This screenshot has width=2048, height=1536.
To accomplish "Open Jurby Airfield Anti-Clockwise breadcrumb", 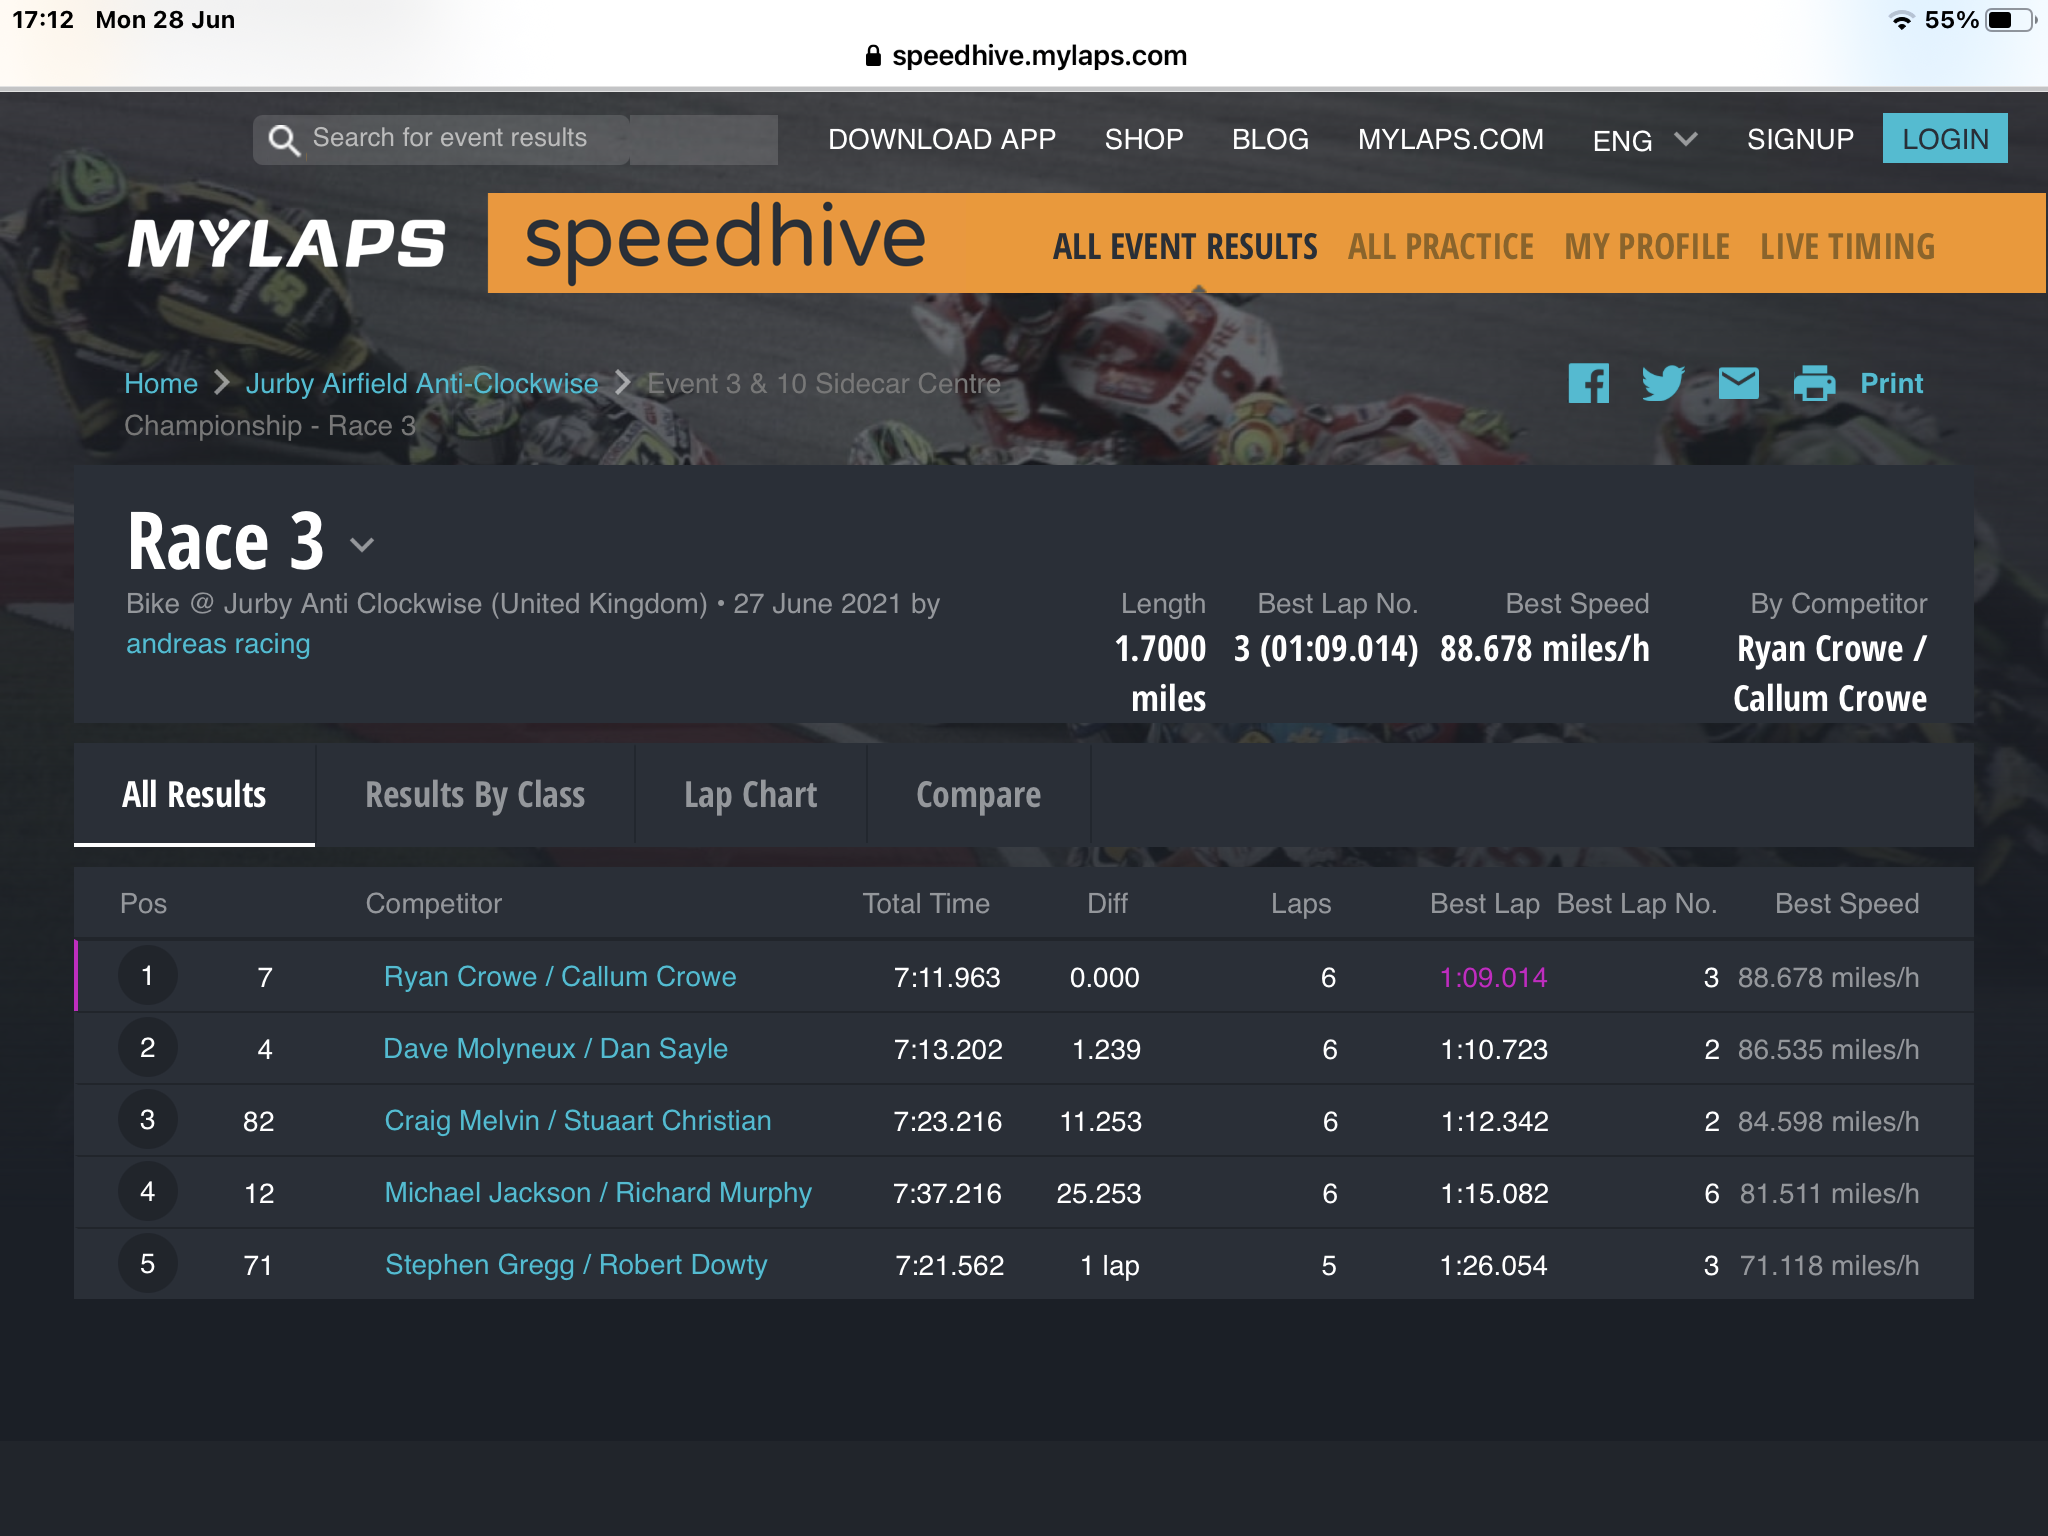I will coord(422,383).
